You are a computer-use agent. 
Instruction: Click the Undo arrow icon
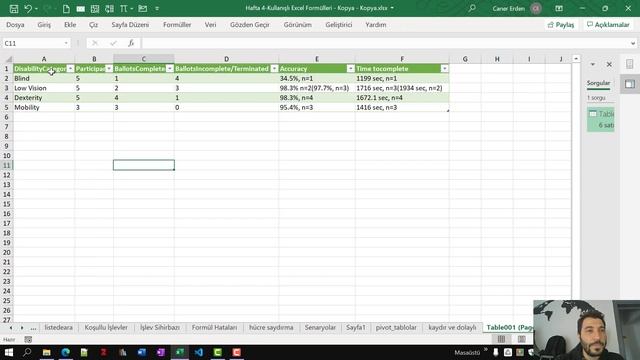28,8
